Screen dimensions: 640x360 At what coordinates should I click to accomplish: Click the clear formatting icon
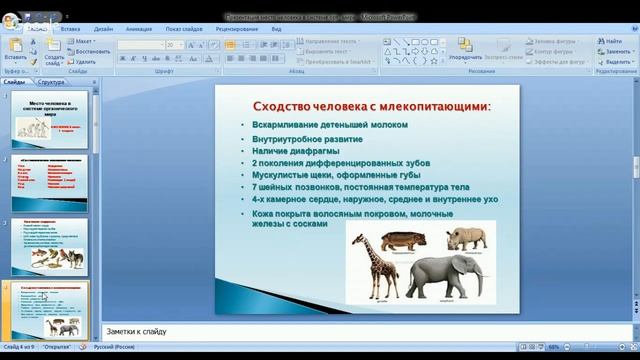(x=214, y=45)
